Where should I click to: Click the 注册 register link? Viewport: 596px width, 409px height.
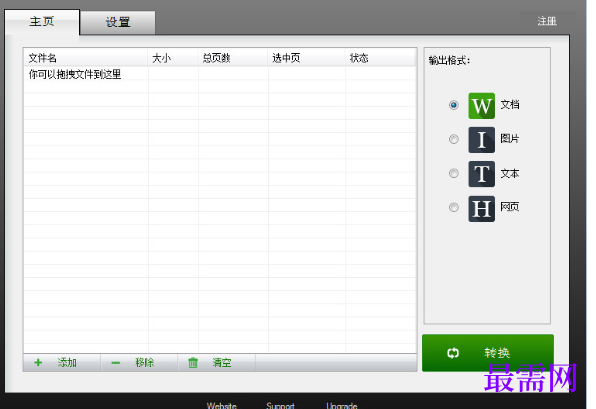(x=547, y=21)
